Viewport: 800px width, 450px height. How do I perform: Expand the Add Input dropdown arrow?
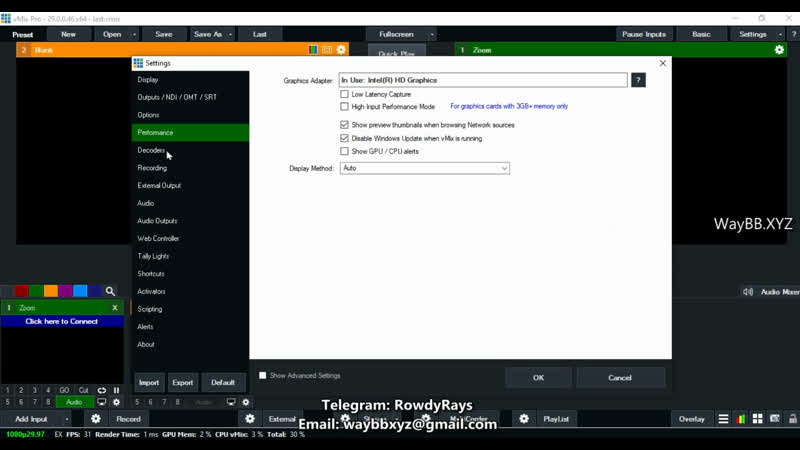pos(65,419)
